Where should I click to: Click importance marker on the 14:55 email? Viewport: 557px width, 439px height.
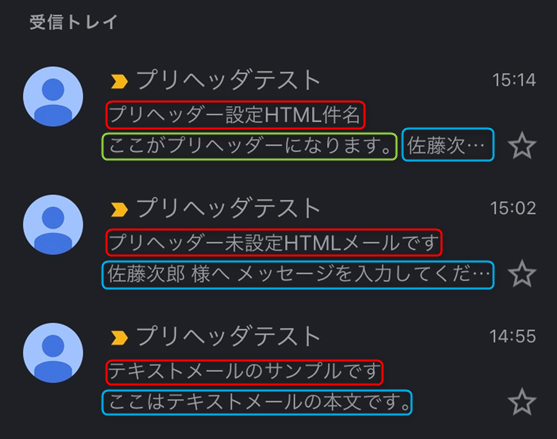119,338
